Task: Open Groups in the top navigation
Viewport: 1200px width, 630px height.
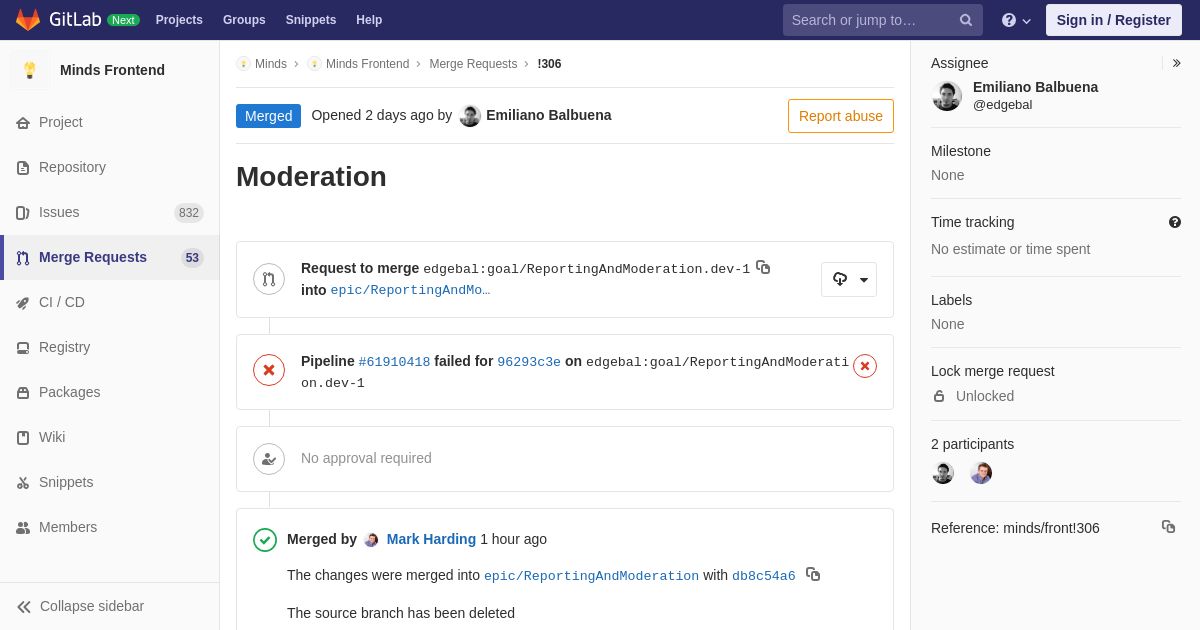Action: (x=244, y=20)
